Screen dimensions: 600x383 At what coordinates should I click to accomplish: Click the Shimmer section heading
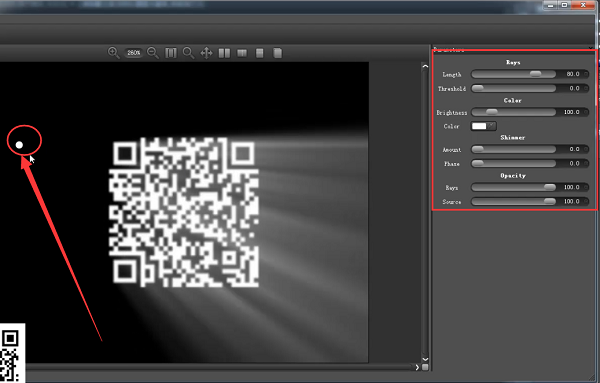[513, 137]
